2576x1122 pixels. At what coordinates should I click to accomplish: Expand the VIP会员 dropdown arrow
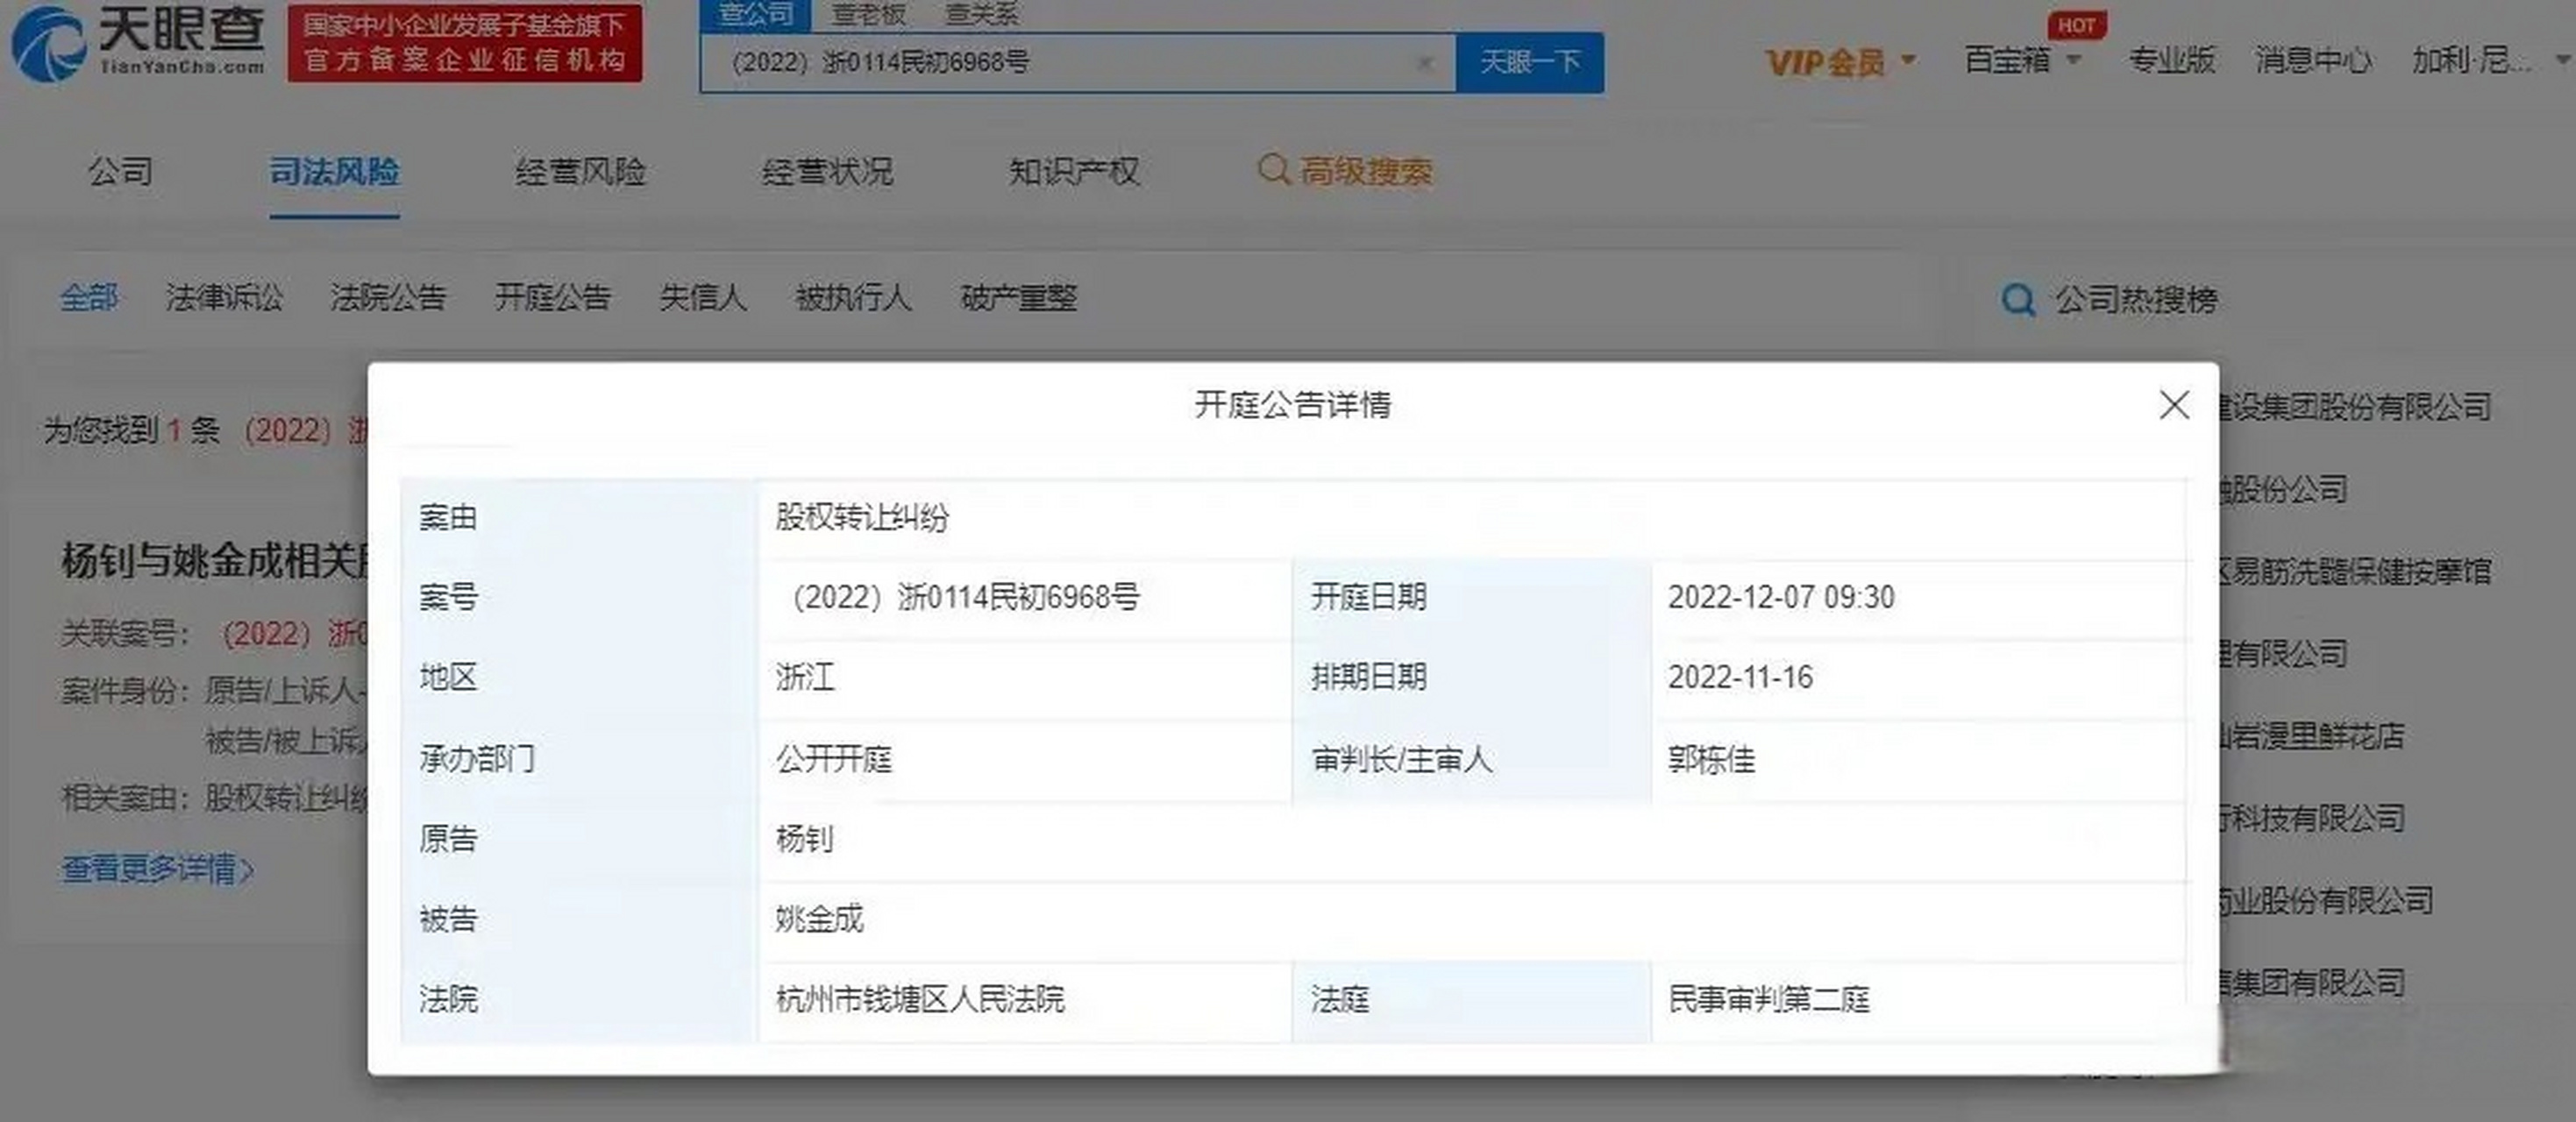pos(1908,61)
